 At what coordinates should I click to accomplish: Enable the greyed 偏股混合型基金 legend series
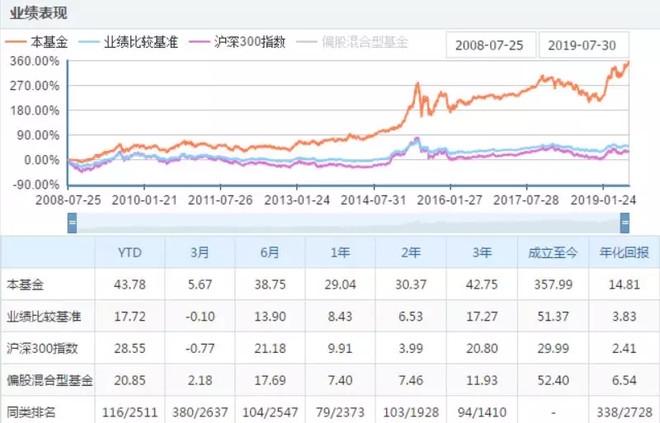pos(352,42)
